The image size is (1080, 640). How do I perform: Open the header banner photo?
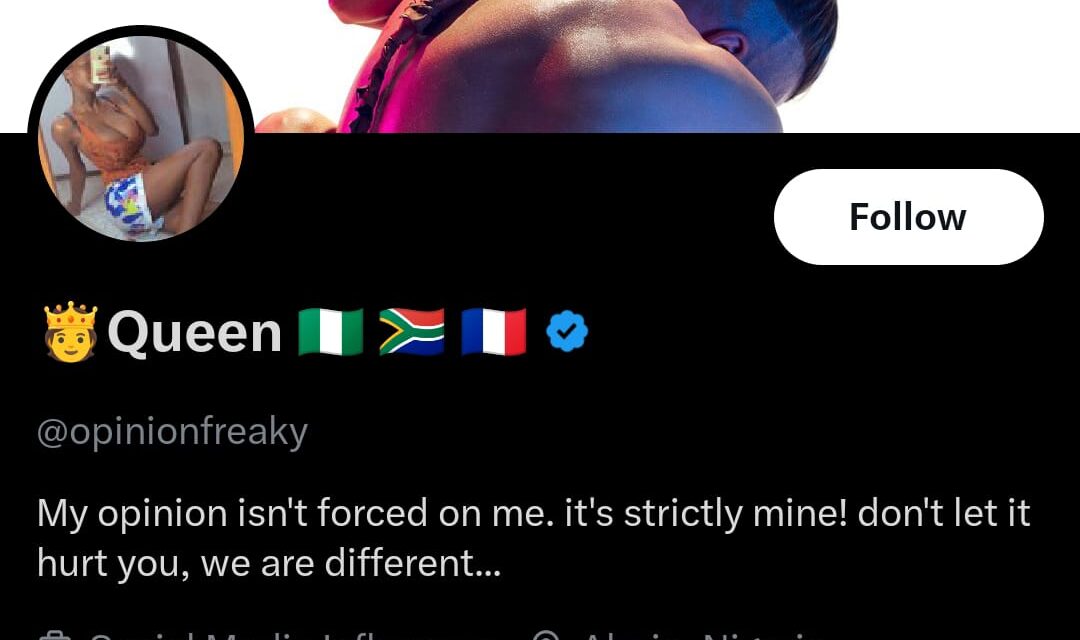540,66
